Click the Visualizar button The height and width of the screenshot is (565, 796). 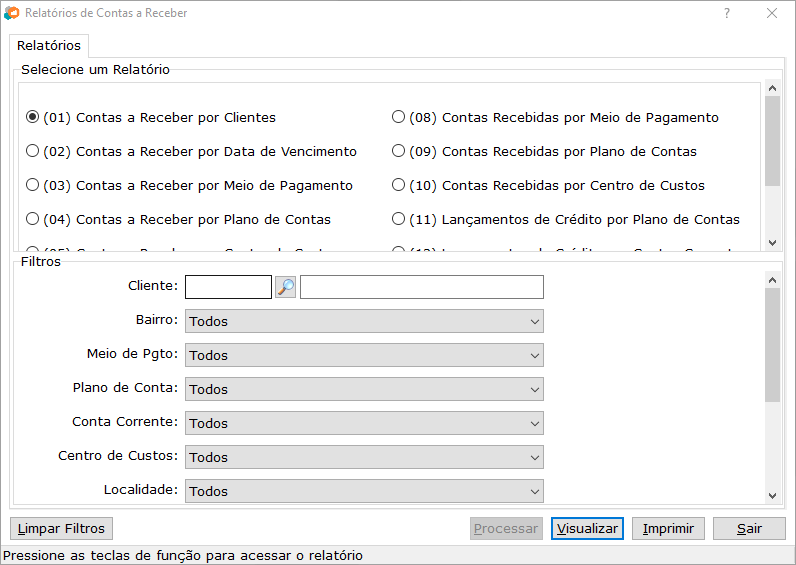(x=587, y=528)
